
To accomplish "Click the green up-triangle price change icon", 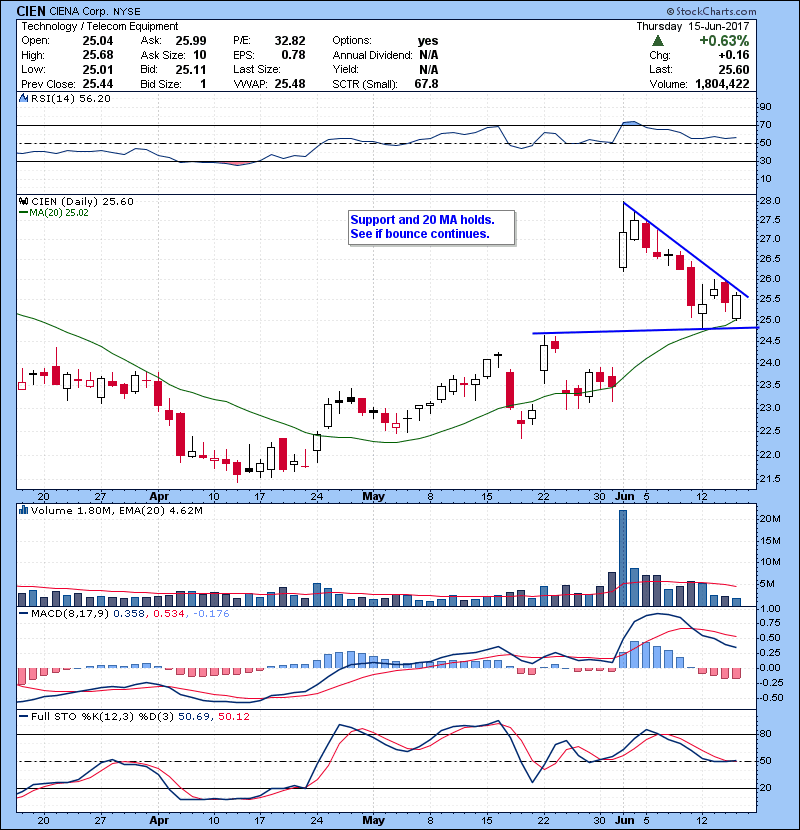I will [x=658, y=41].
